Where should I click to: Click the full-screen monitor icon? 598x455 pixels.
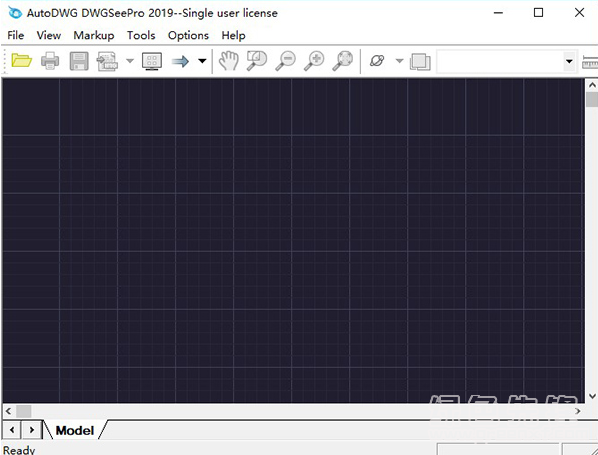click(x=152, y=61)
